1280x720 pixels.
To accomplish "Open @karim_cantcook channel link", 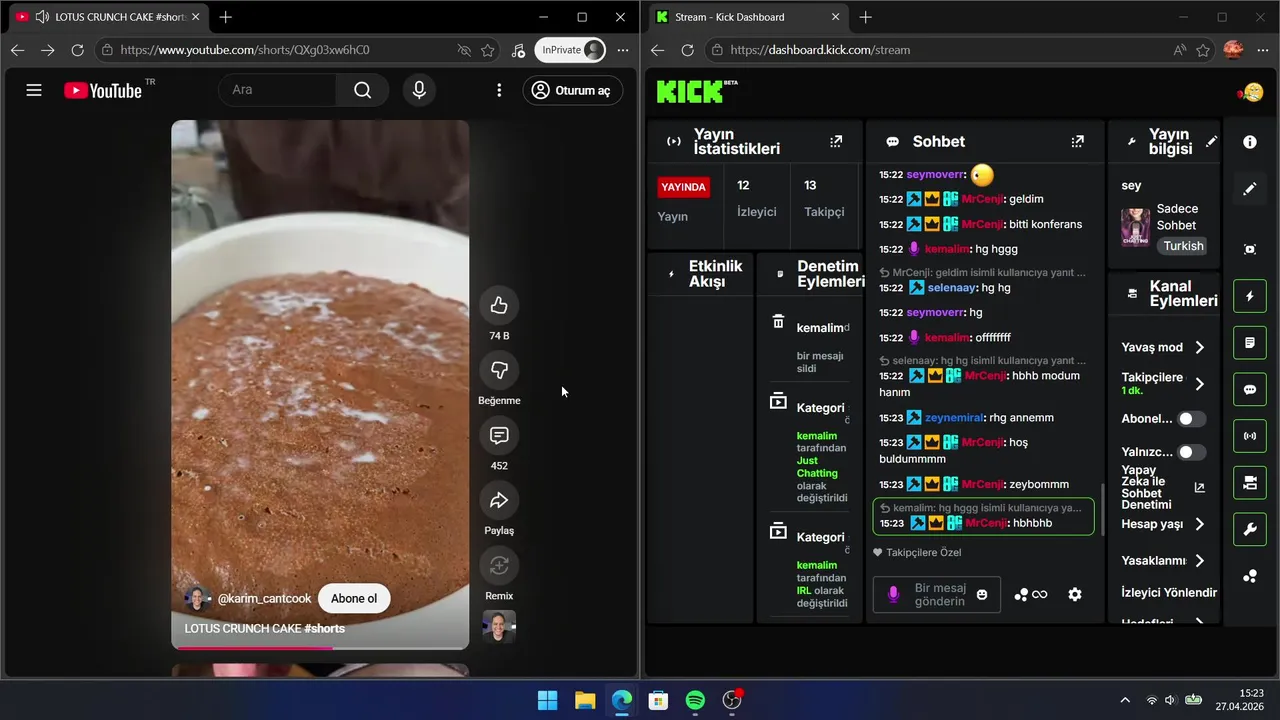I will [264, 599].
